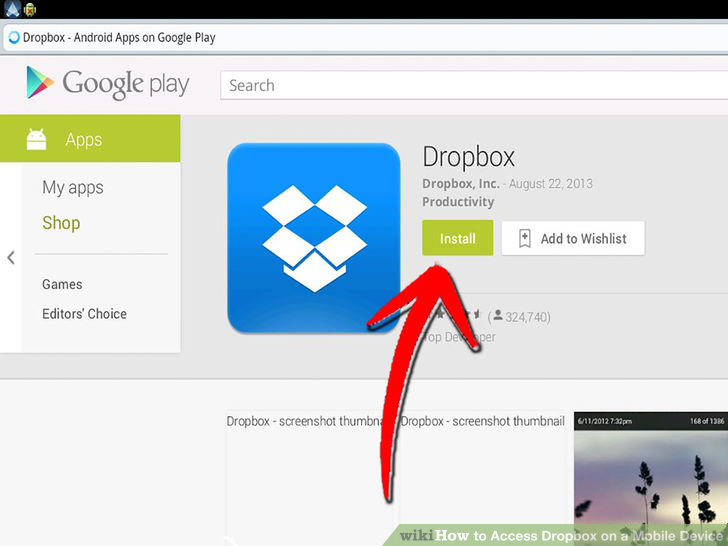Screen dimensions: 728x546
Task: Click the Dropbox app icon
Action: pyautogui.click(x=314, y=238)
